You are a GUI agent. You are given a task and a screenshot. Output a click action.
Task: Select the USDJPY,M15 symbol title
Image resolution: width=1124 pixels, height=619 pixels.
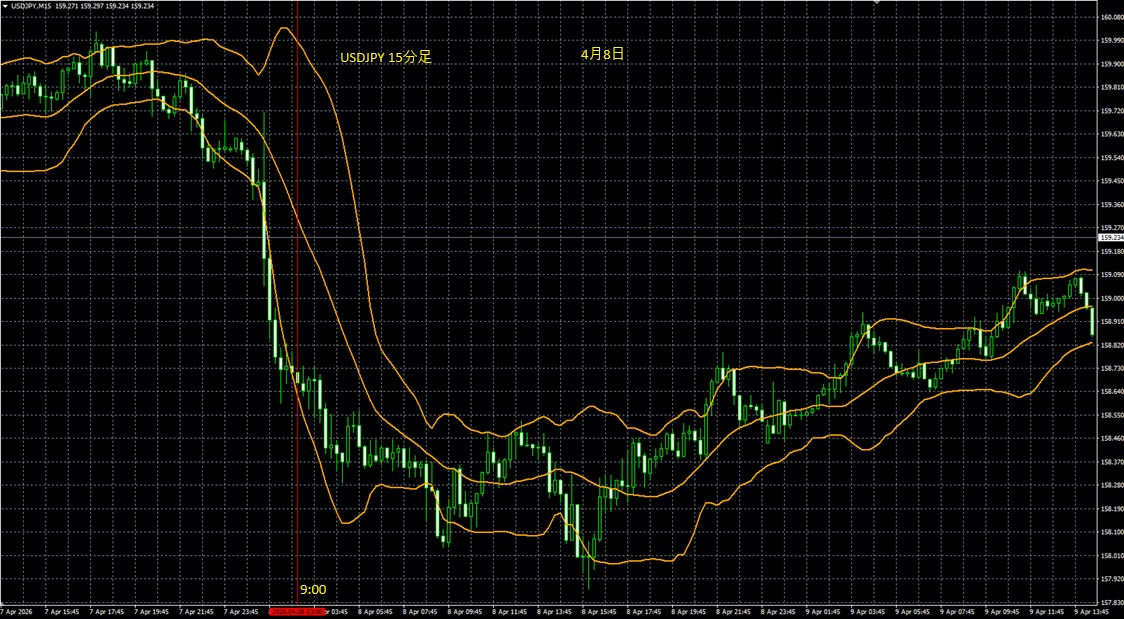[30, 6]
